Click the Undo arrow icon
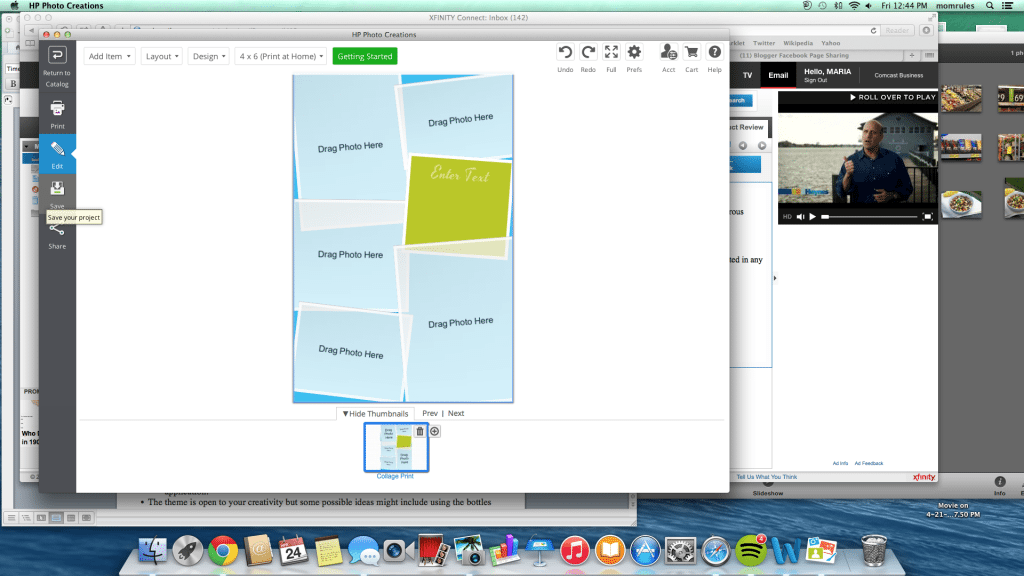This screenshot has height=576, width=1024. pyautogui.click(x=565, y=52)
